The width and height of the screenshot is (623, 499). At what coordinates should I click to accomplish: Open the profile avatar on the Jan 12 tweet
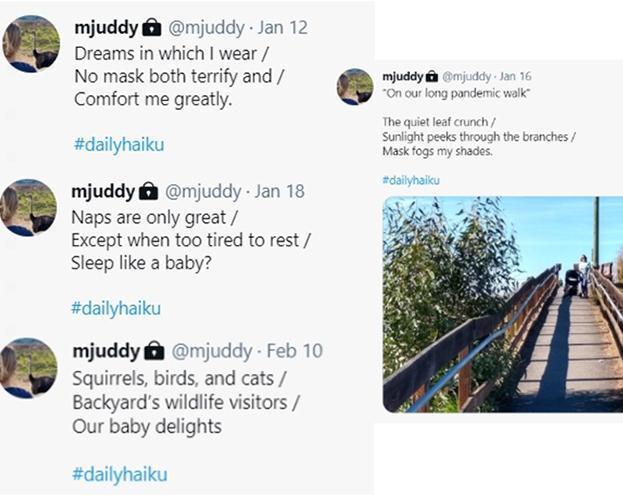click(30, 44)
